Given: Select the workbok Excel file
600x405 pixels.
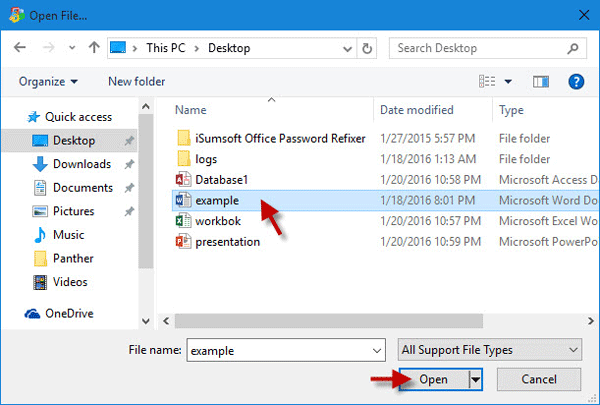Looking at the screenshot, I should click(x=218, y=221).
